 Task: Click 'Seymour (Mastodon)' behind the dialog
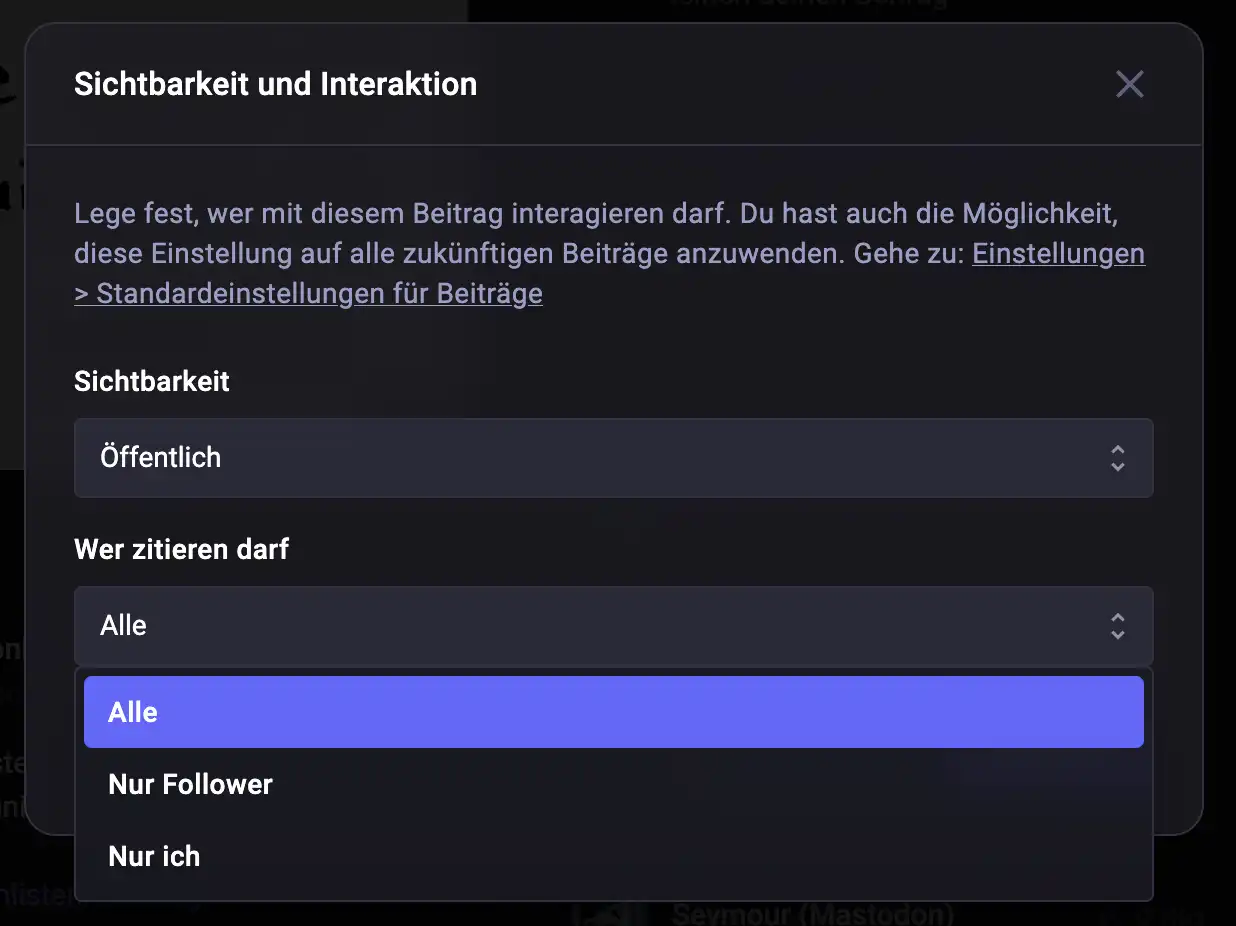[812, 915]
